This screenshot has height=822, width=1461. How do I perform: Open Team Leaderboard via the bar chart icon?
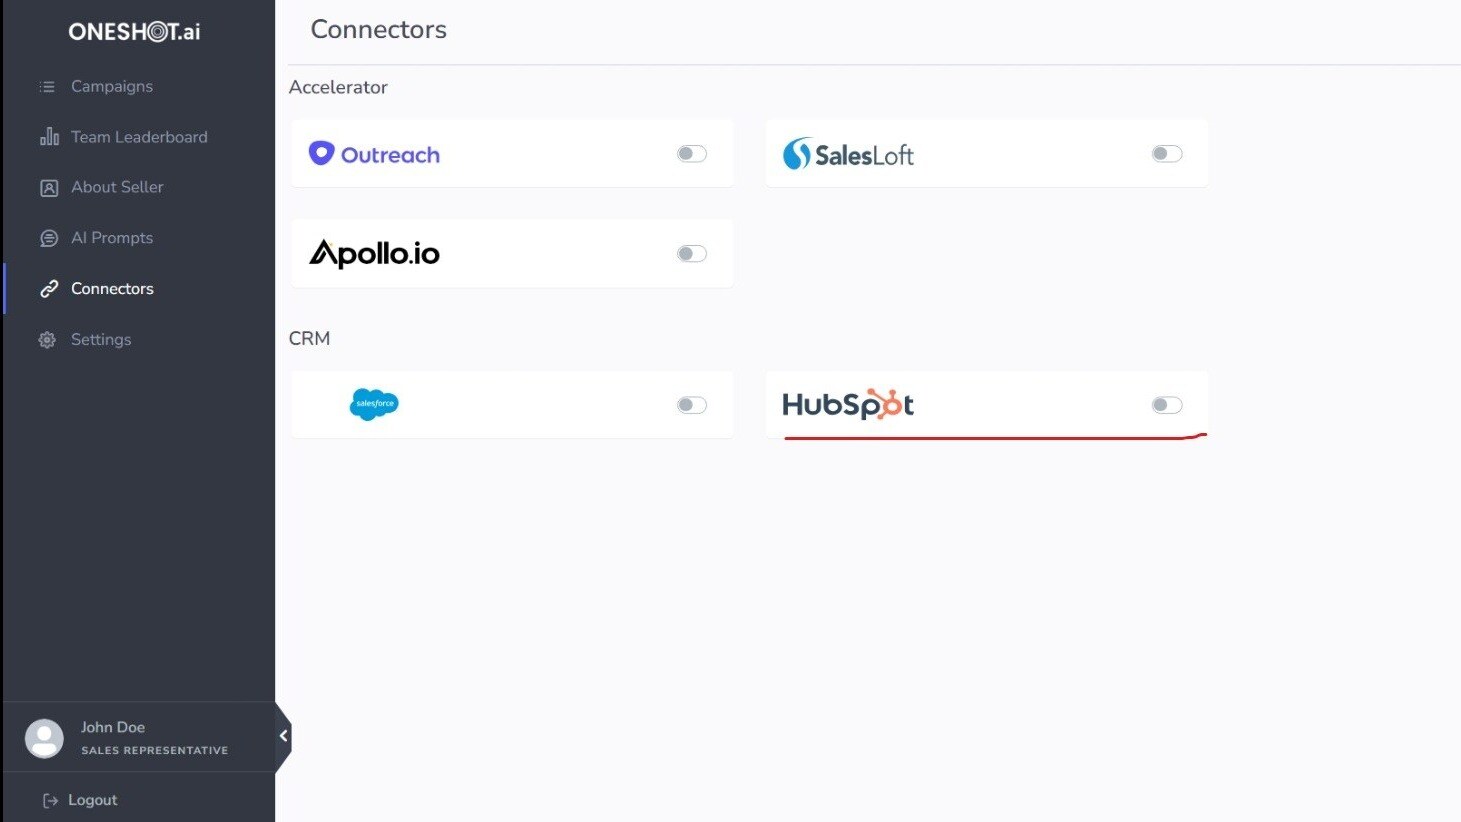coord(48,137)
